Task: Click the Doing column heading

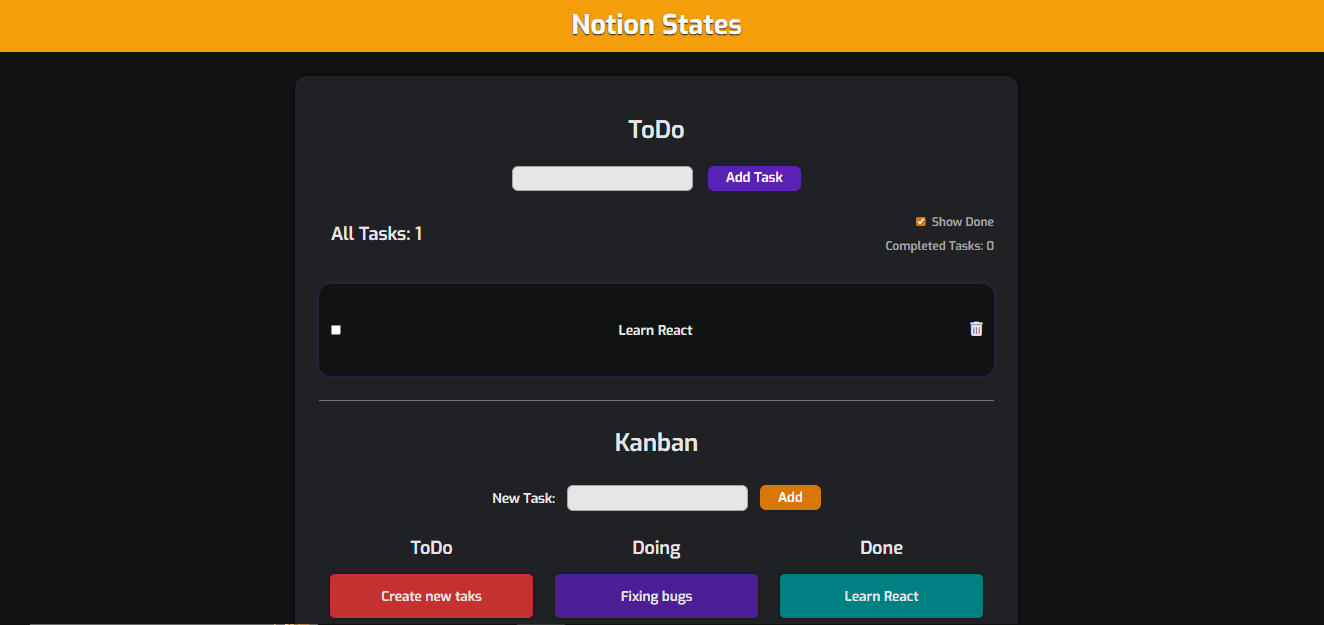Action: pos(656,548)
